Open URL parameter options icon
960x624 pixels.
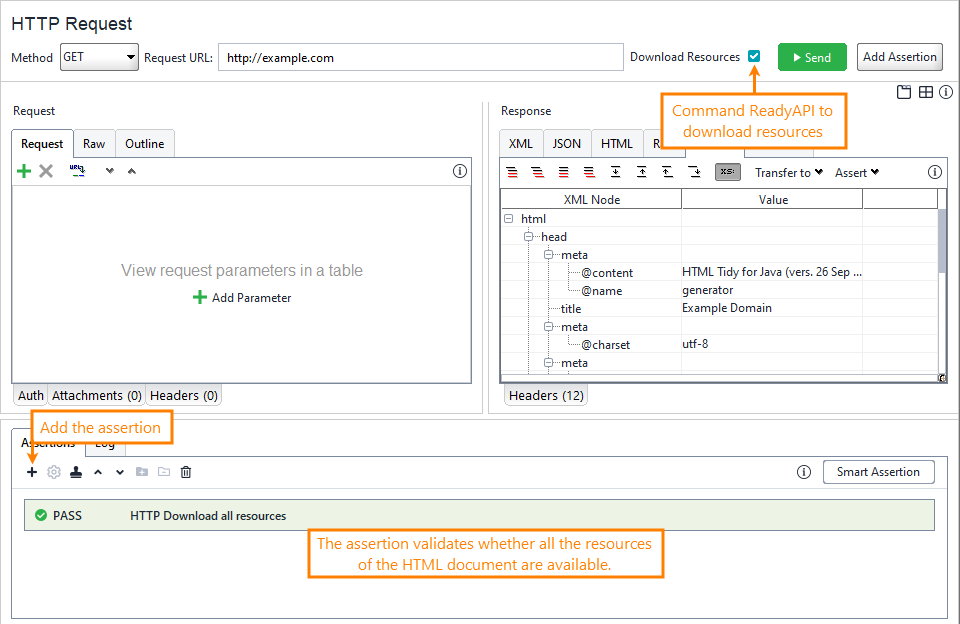coord(78,170)
